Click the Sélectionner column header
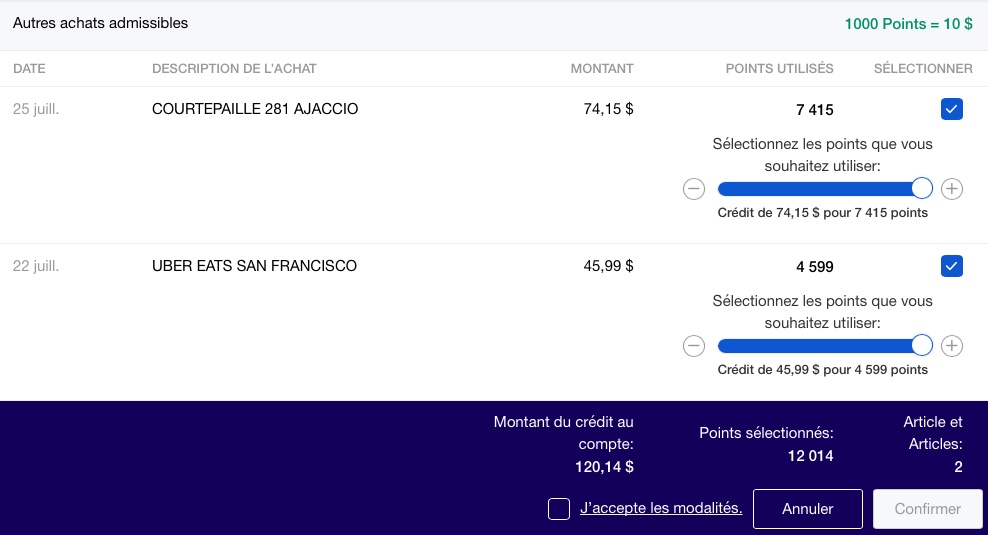The image size is (988, 535). click(923, 69)
